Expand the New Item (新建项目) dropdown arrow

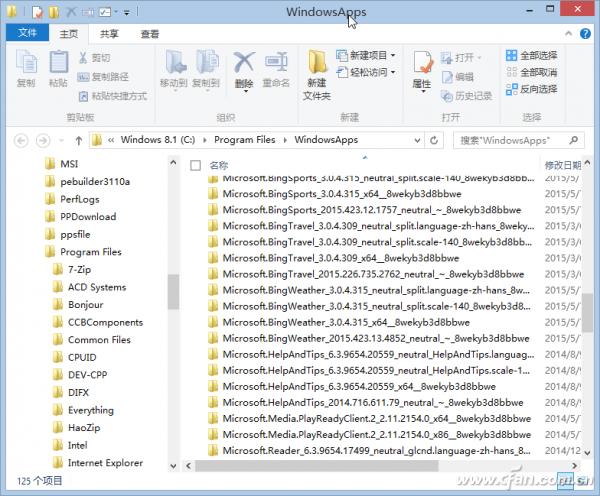pos(393,55)
